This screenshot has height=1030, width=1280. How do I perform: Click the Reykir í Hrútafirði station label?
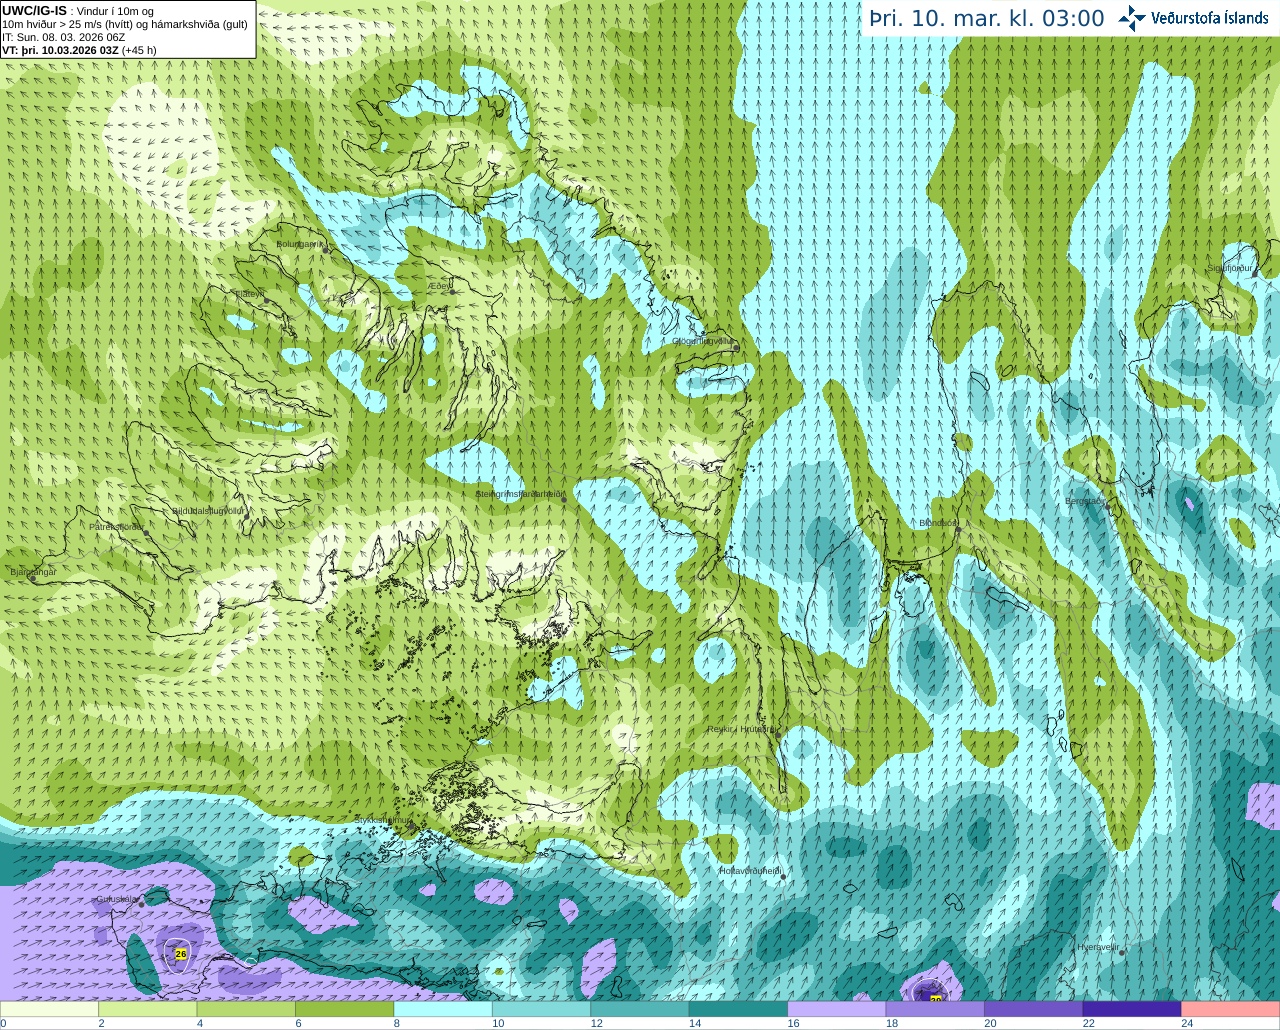(741, 729)
